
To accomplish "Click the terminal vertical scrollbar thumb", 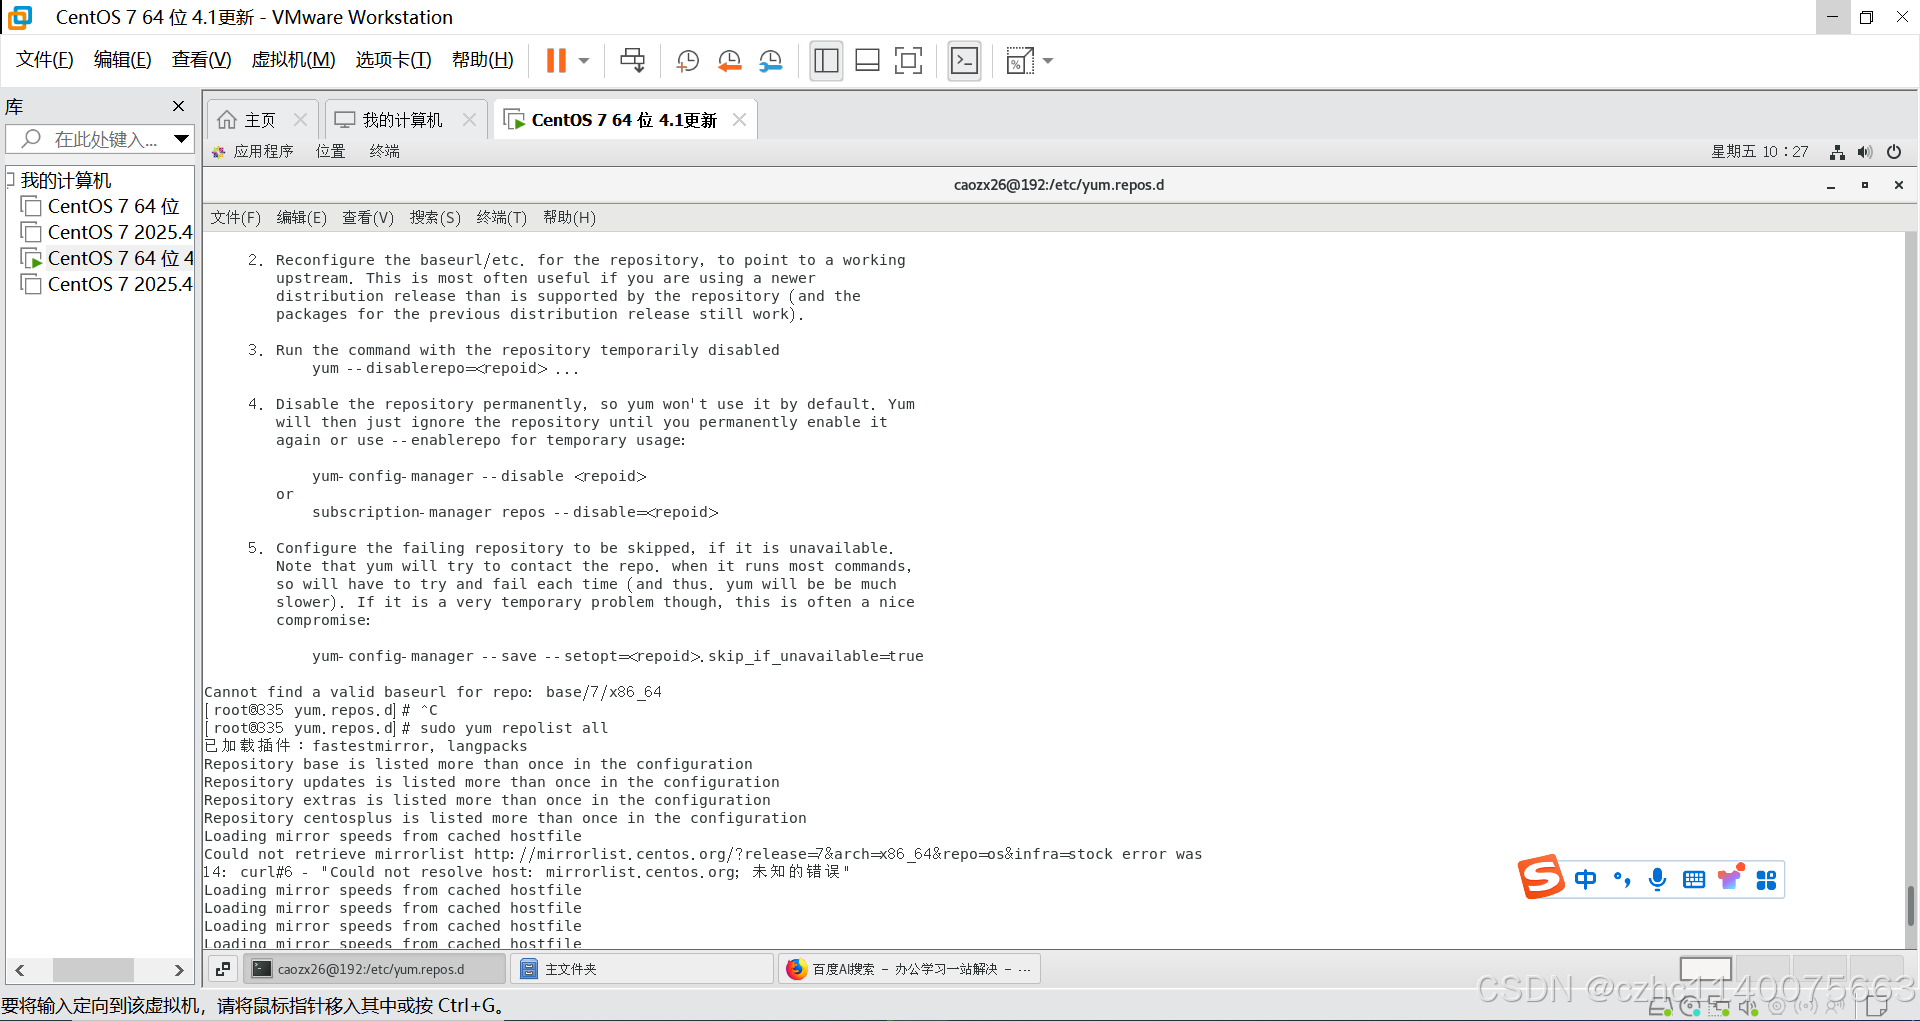I will pos(1911,906).
